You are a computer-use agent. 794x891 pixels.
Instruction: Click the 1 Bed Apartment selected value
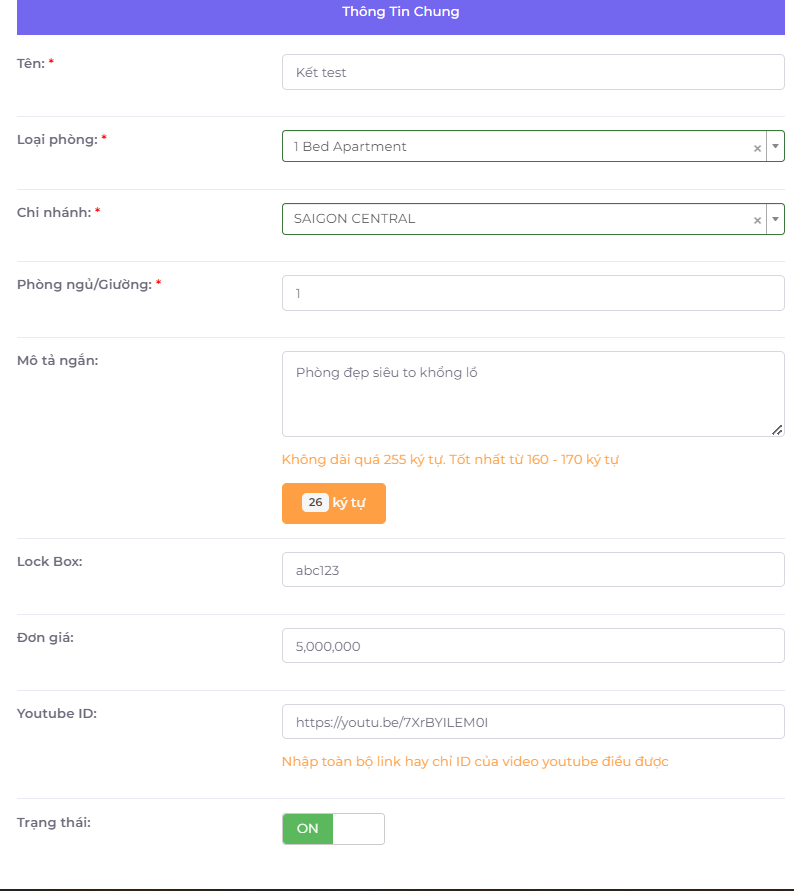click(x=350, y=146)
